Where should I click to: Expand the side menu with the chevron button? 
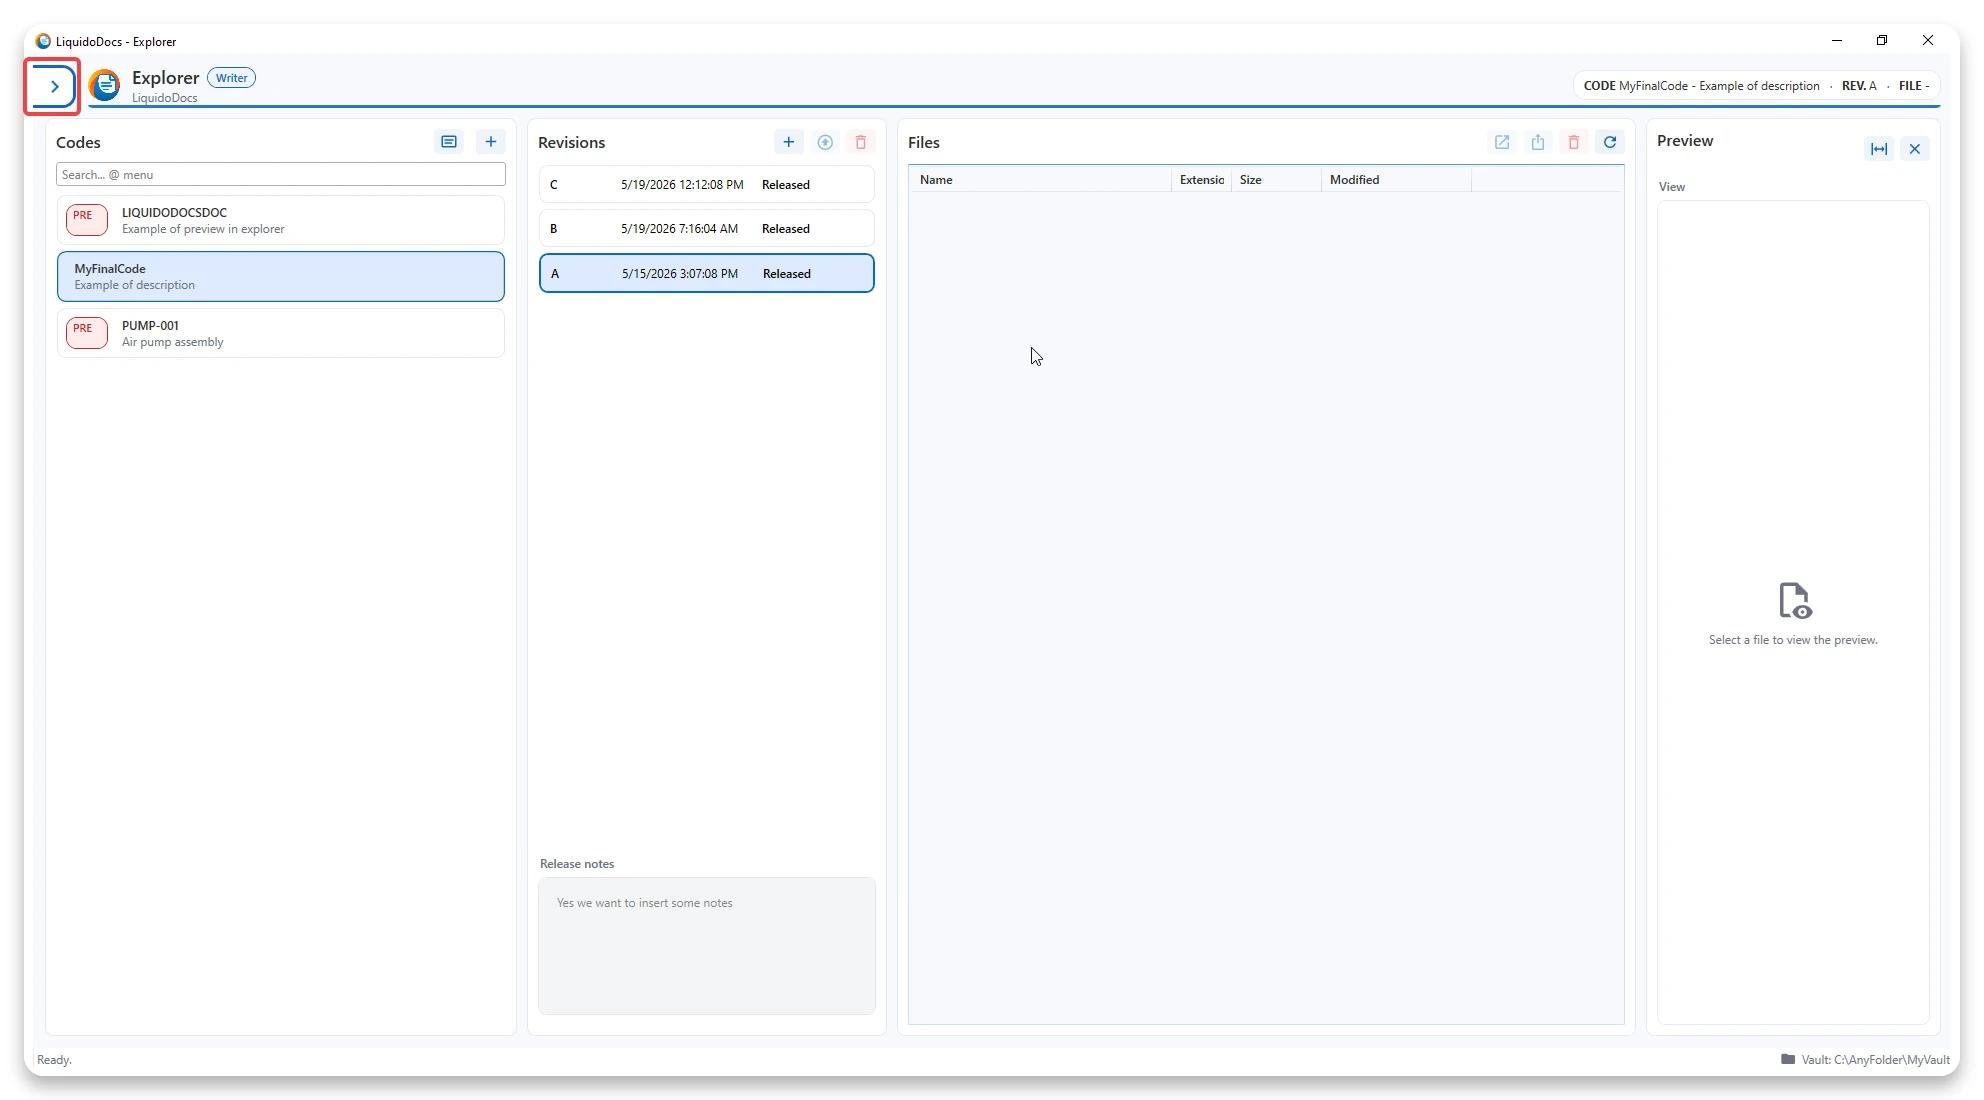click(x=54, y=87)
